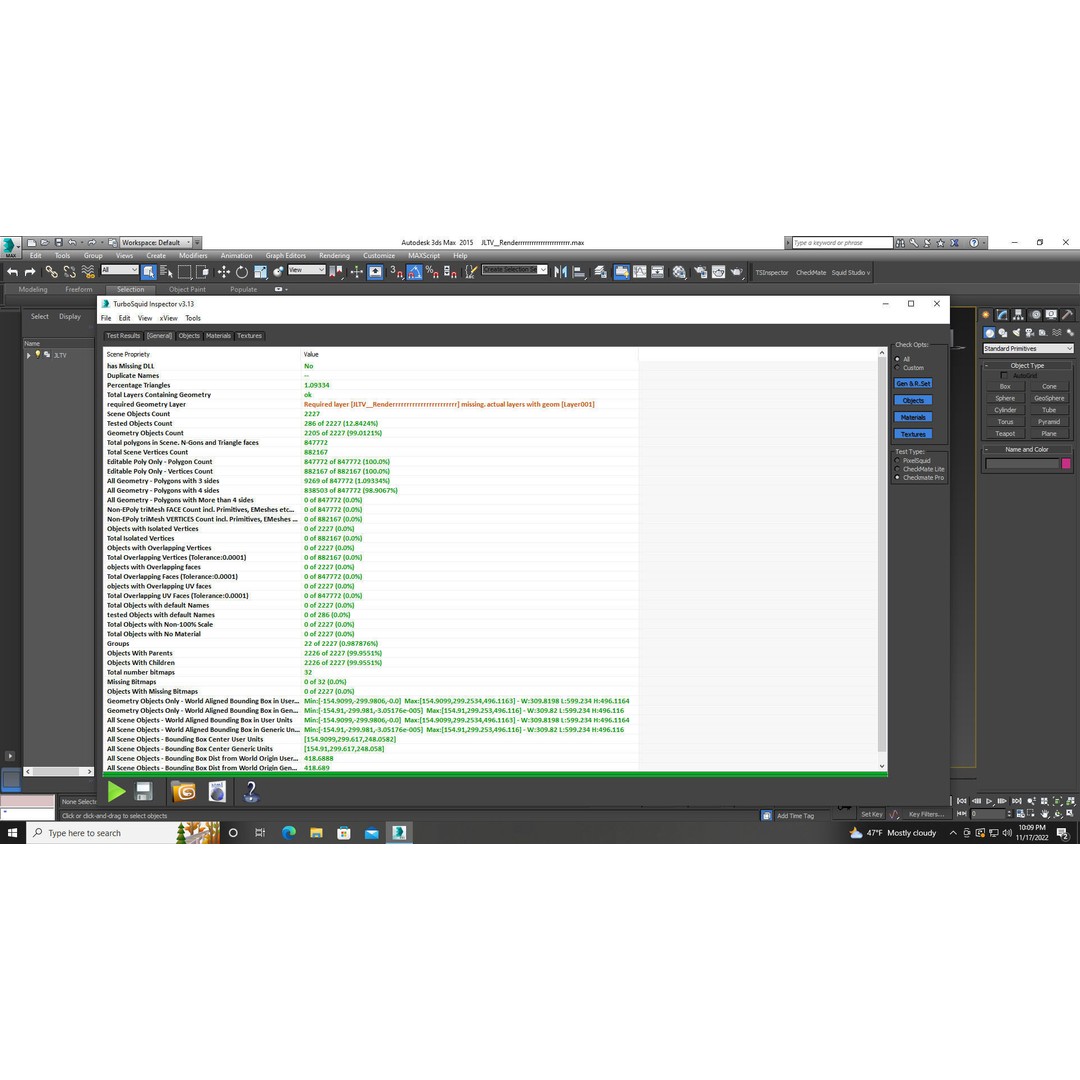Open the reference coordinate View dropdown

tap(307, 270)
